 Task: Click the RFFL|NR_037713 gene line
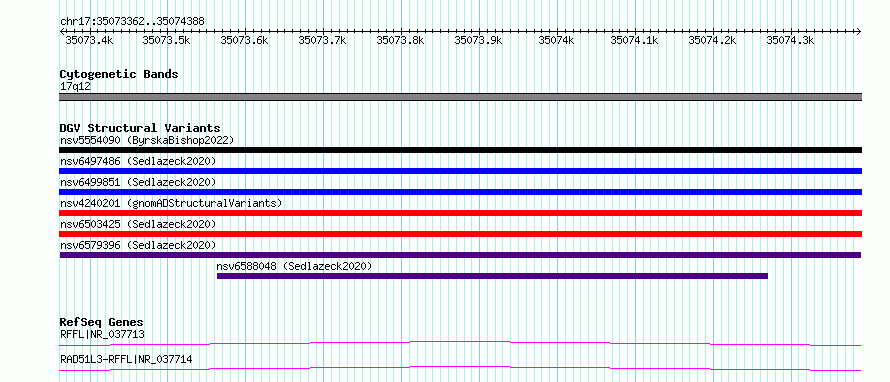[460, 343]
